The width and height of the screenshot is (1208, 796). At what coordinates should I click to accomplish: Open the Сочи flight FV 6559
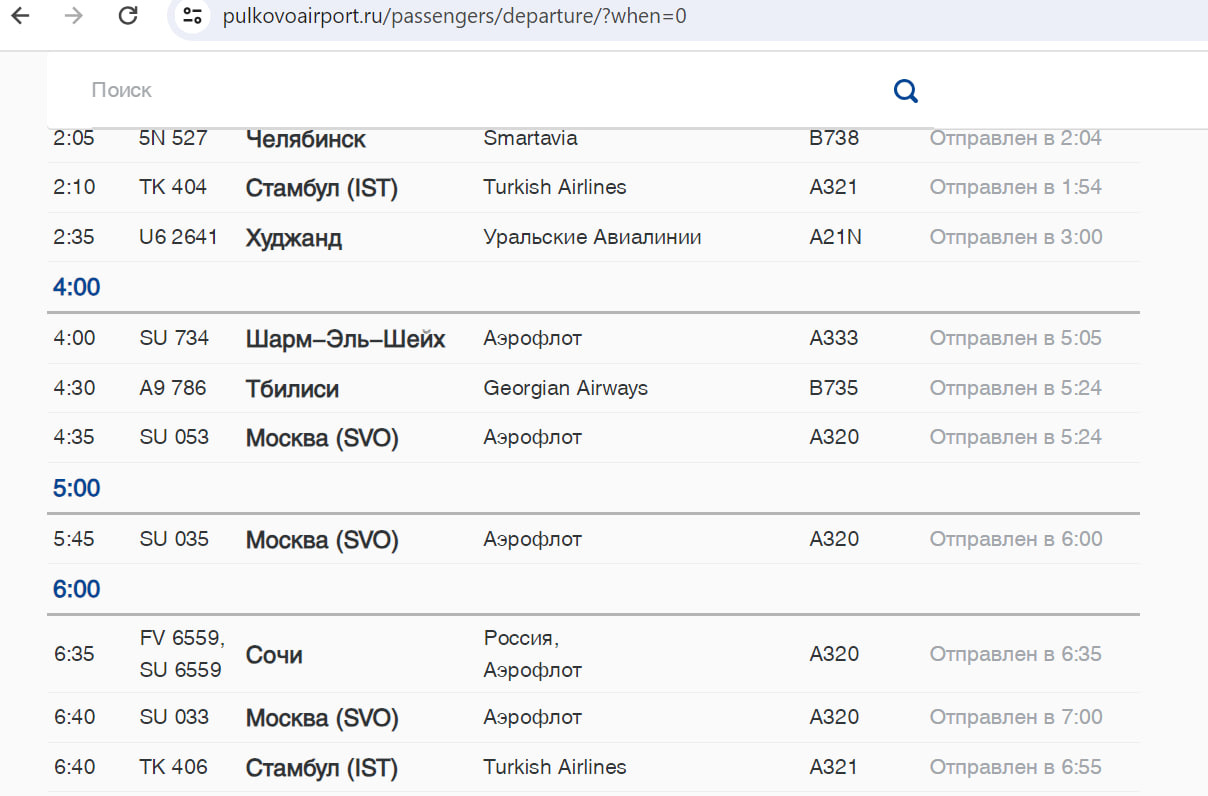(274, 655)
